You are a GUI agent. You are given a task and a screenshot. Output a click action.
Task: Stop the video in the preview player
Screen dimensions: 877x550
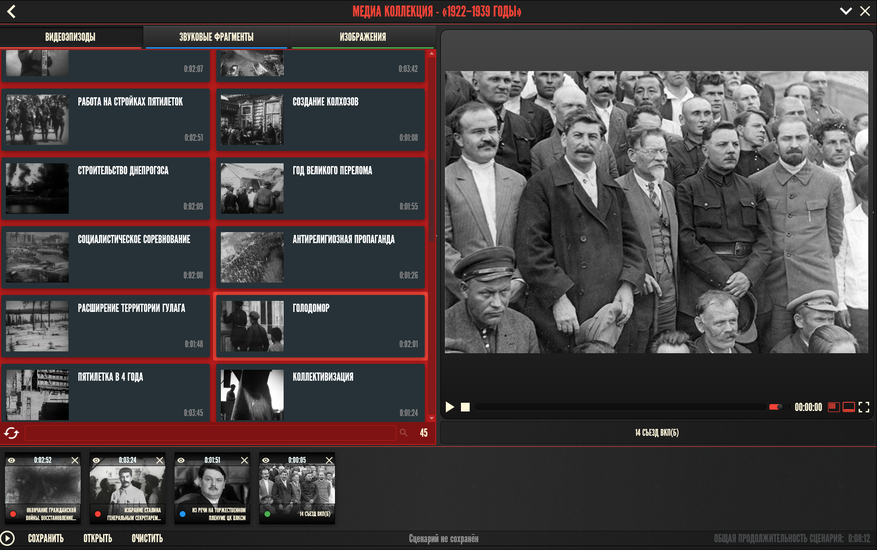(x=465, y=407)
